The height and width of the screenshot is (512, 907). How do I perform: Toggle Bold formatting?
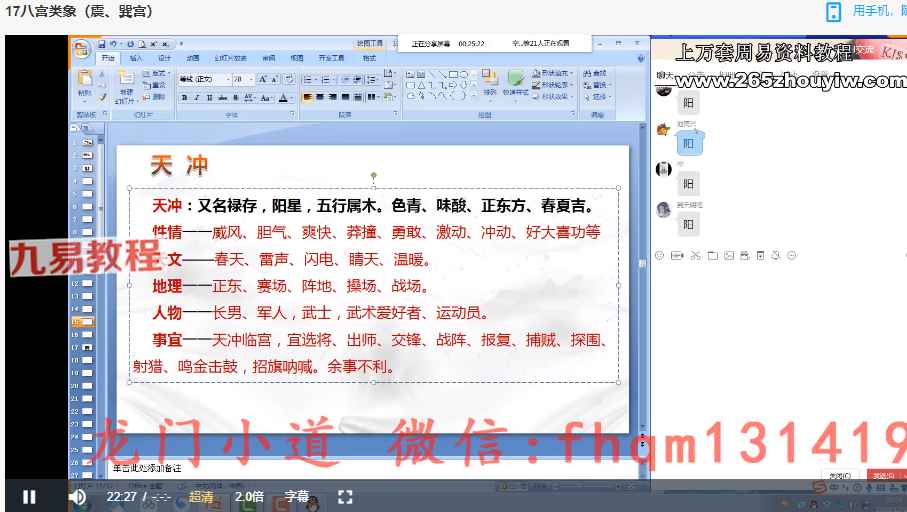pos(185,97)
